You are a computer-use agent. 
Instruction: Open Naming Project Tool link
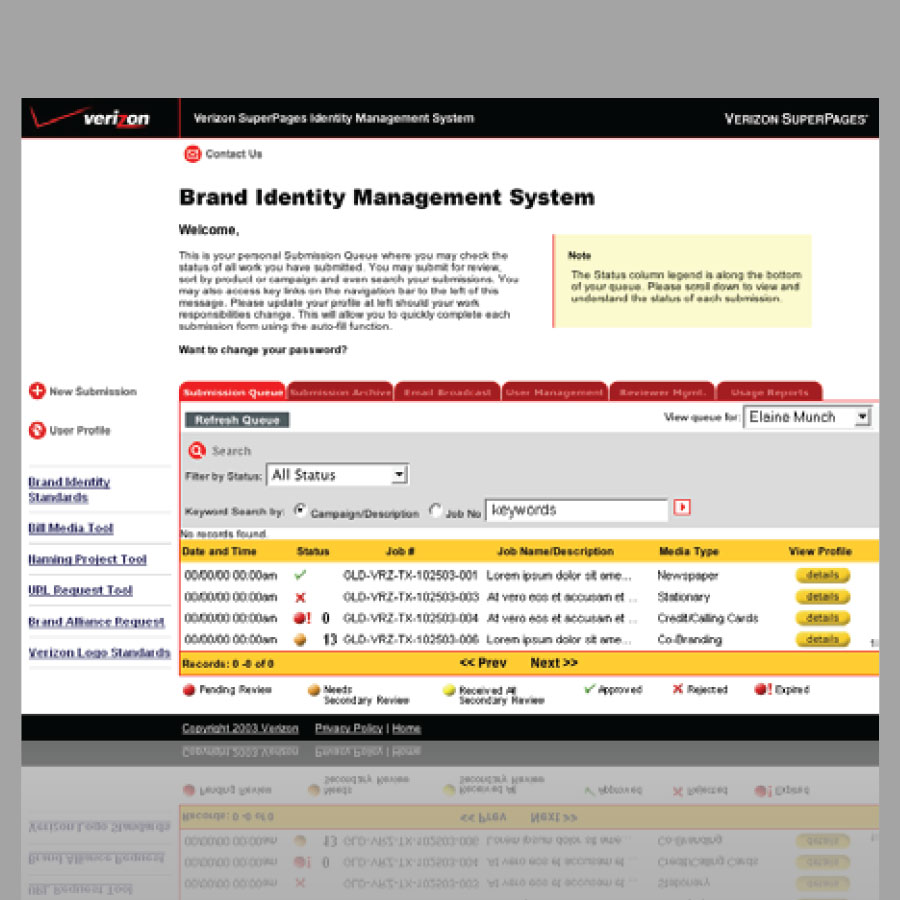[x=87, y=559]
